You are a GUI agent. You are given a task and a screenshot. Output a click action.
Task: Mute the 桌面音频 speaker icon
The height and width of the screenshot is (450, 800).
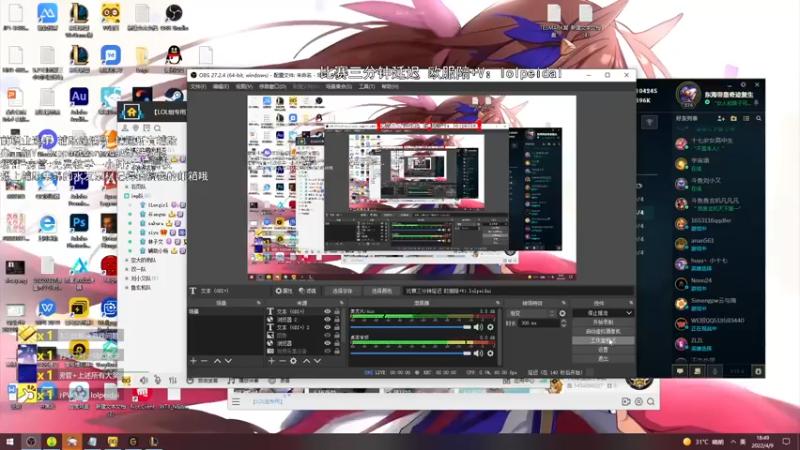478,353
